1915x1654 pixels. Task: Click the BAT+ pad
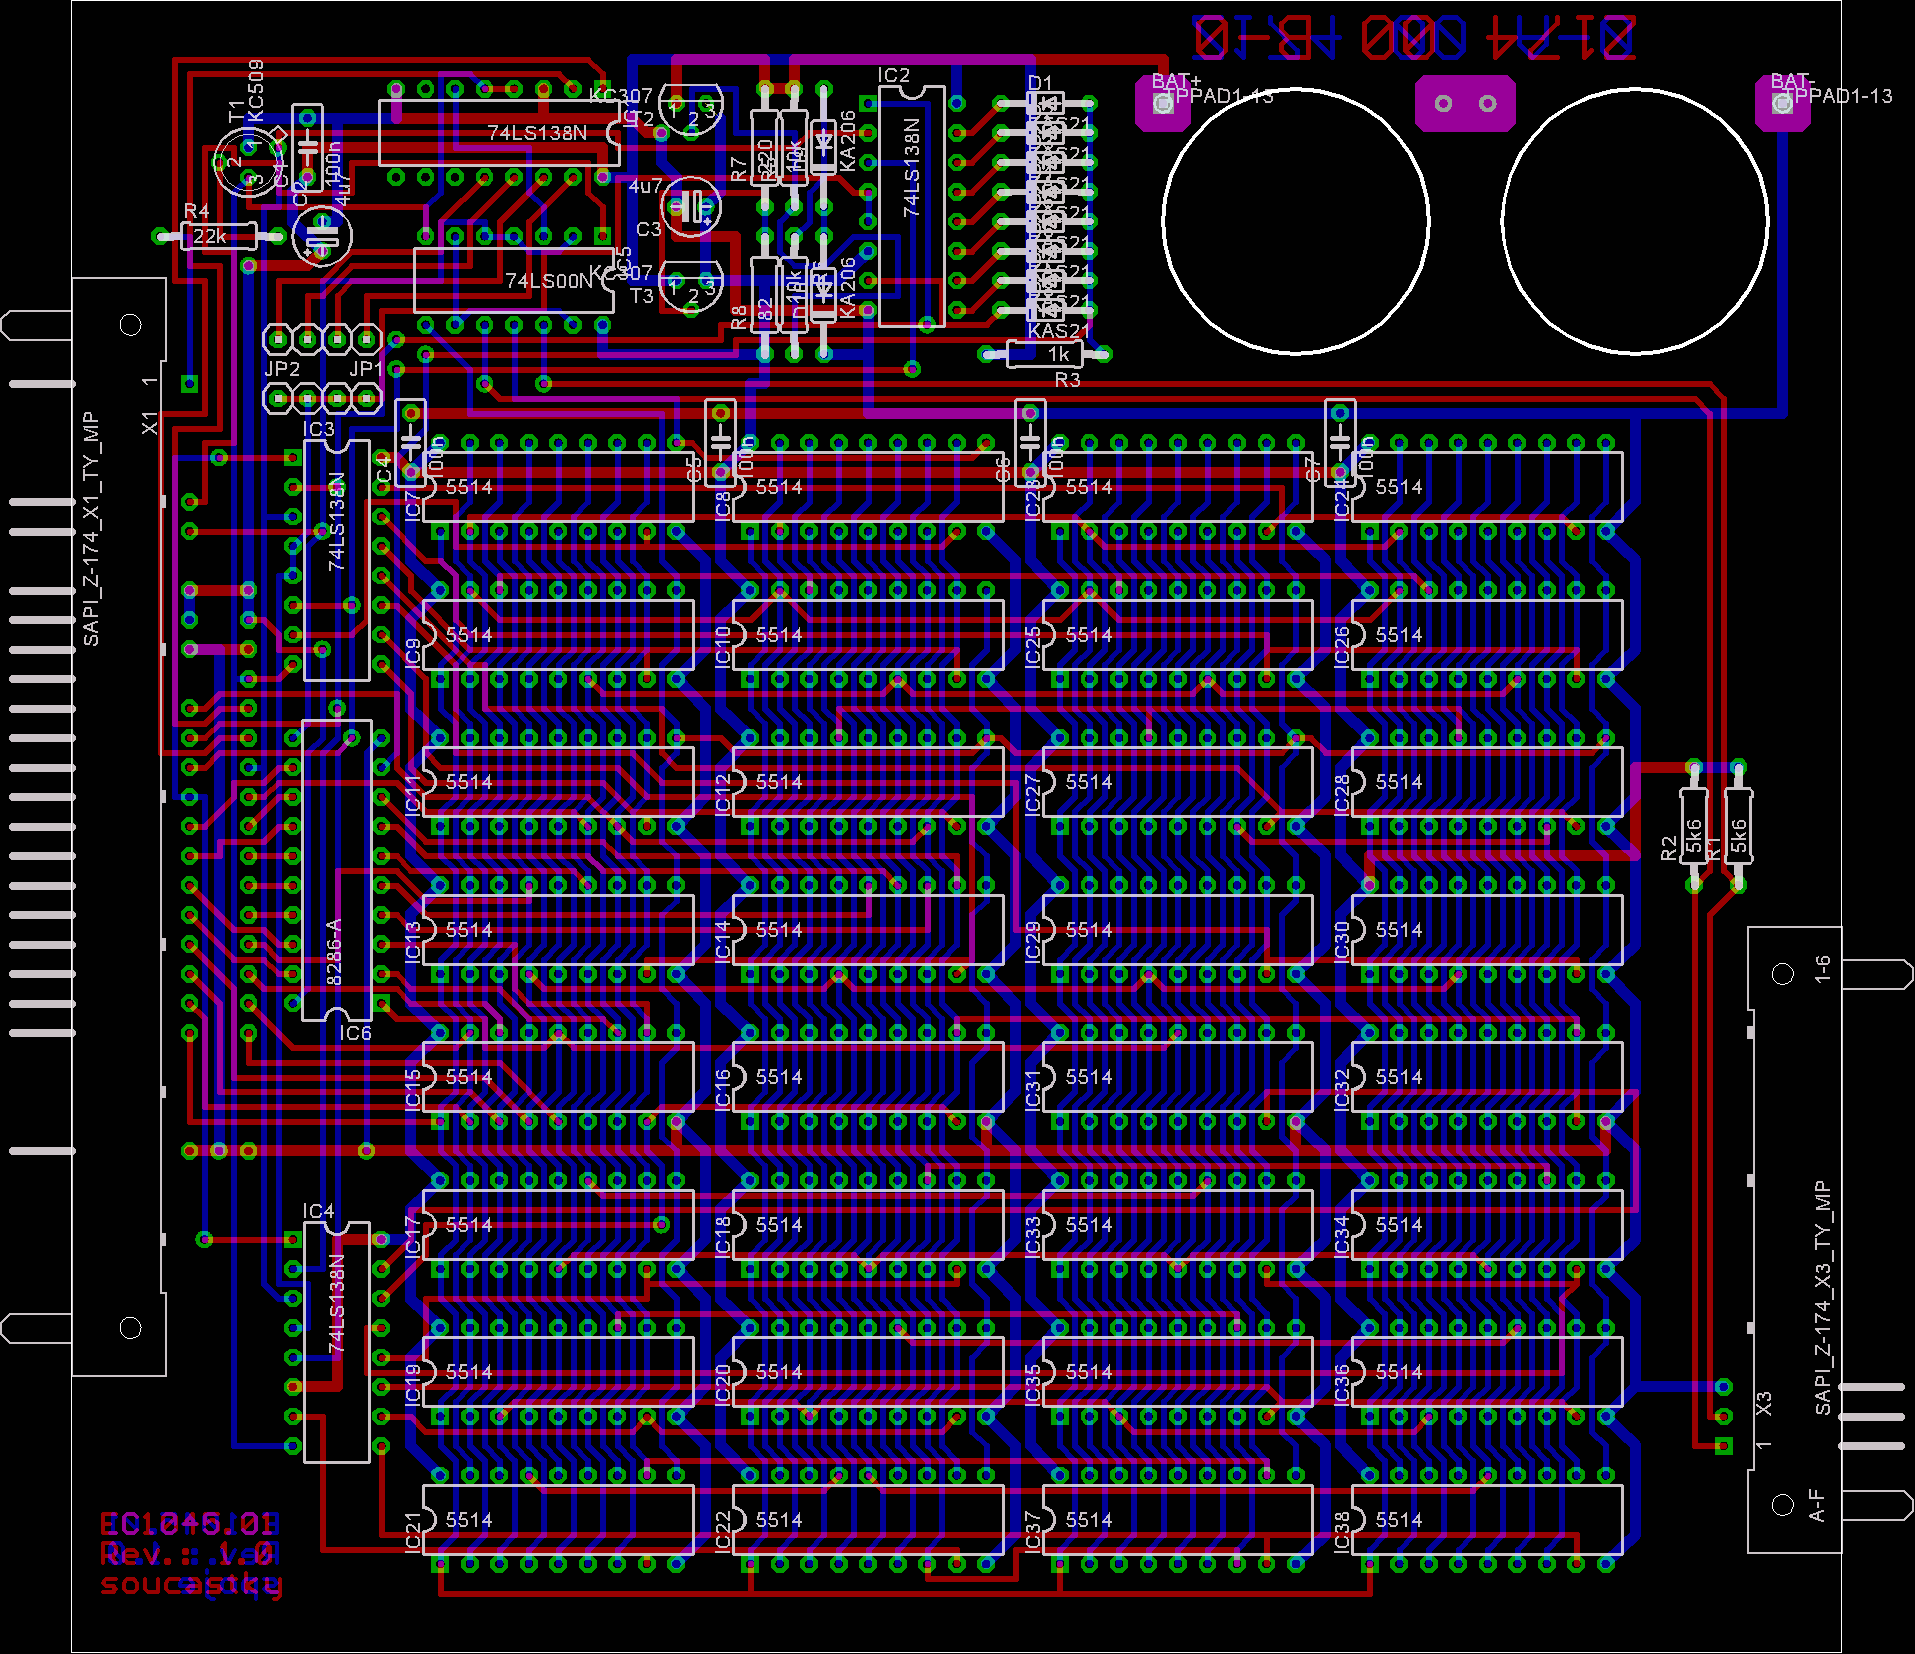(1163, 103)
